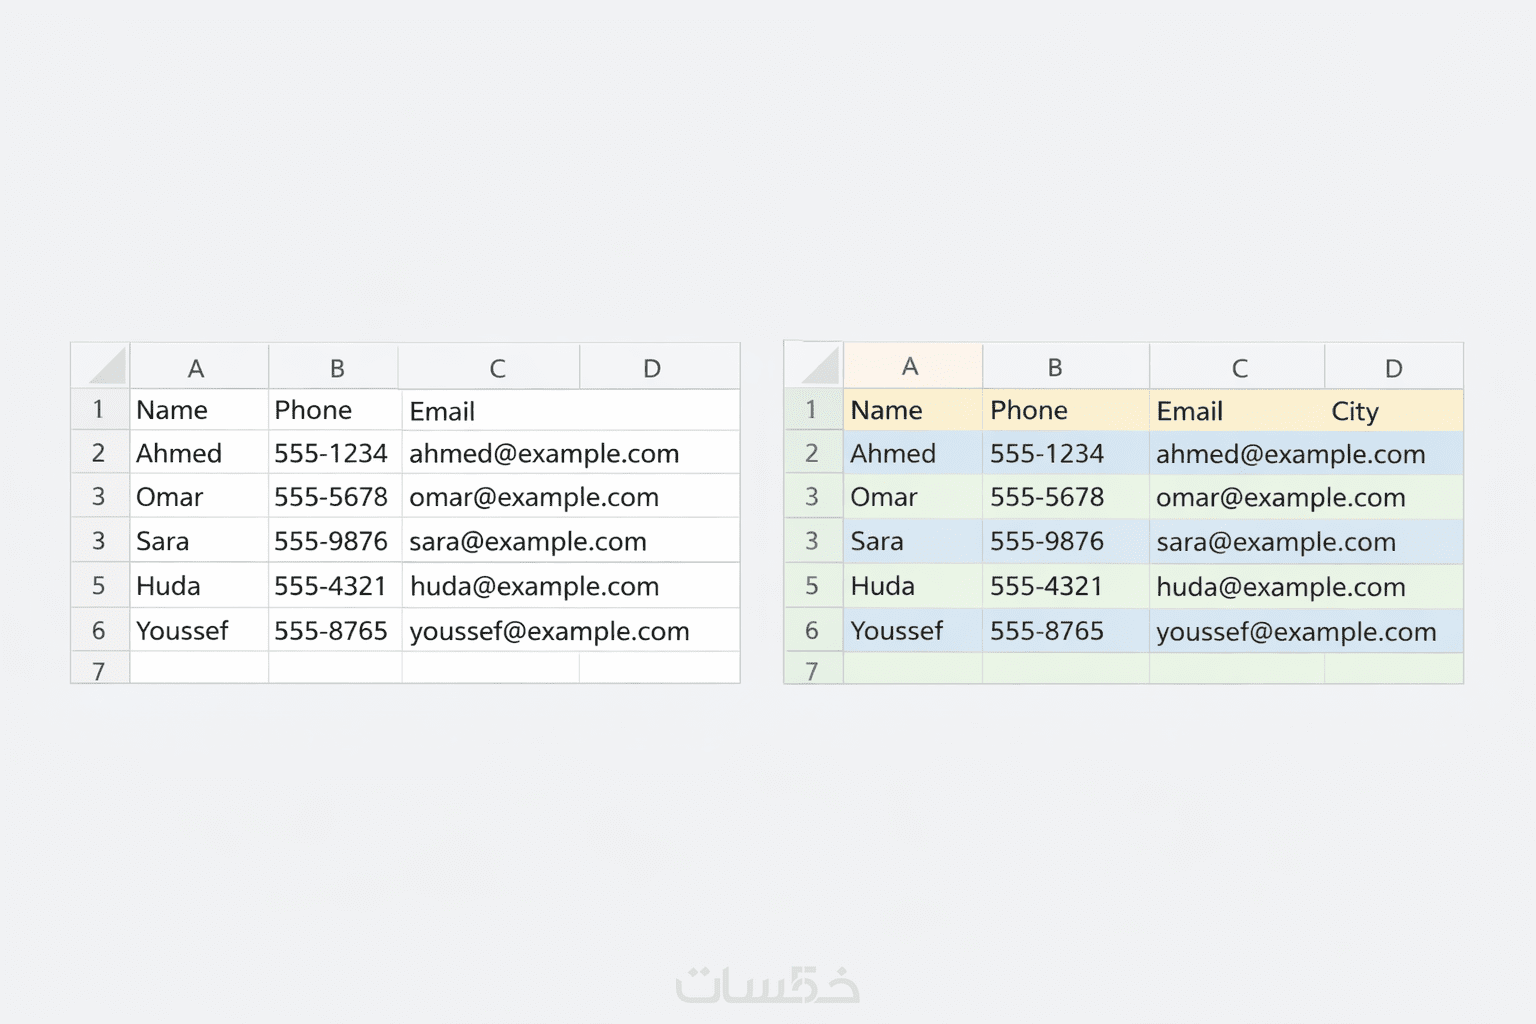This screenshot has height=1024, width=1536.
Task: Select 555-8765 cell in left table
Action: pyautogui.click(x=331, y=631)
